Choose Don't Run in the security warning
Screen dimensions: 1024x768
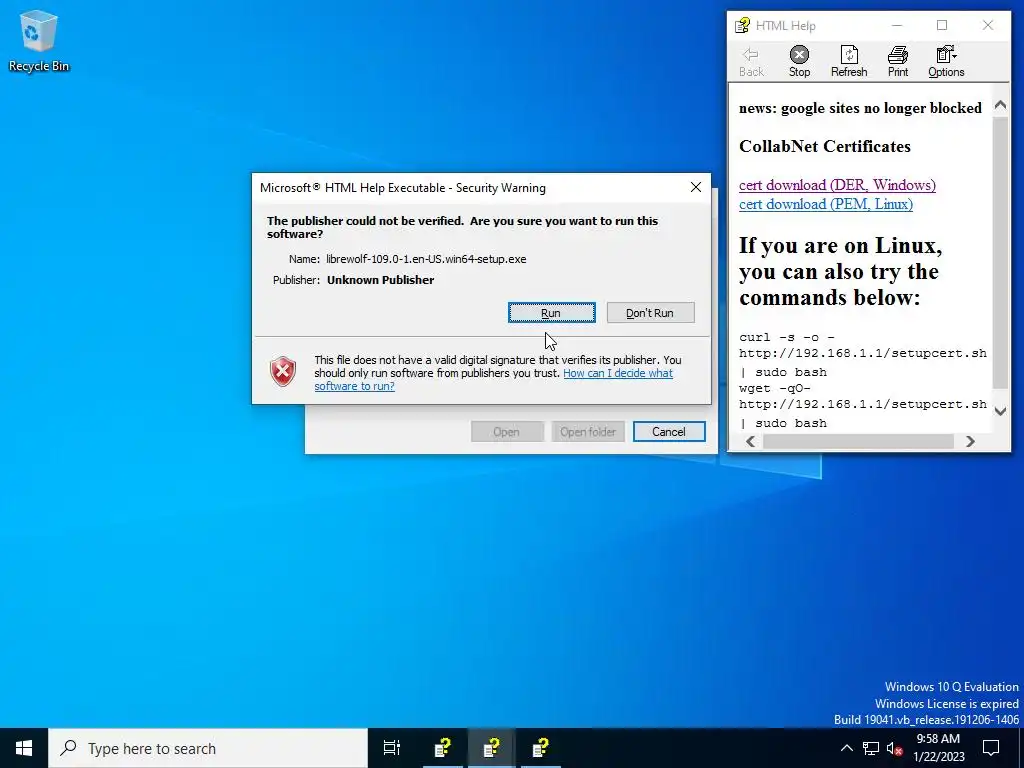click(650, 313)
